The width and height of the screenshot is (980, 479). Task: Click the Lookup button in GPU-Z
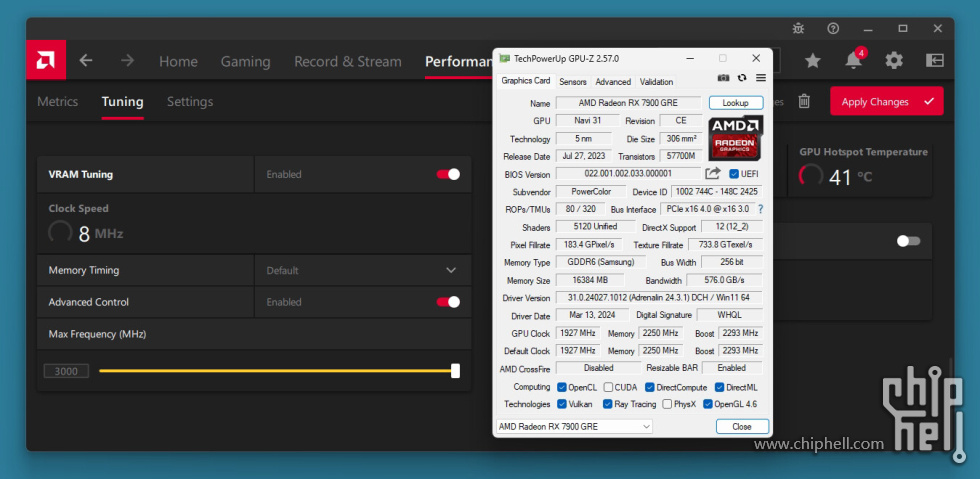736,103
